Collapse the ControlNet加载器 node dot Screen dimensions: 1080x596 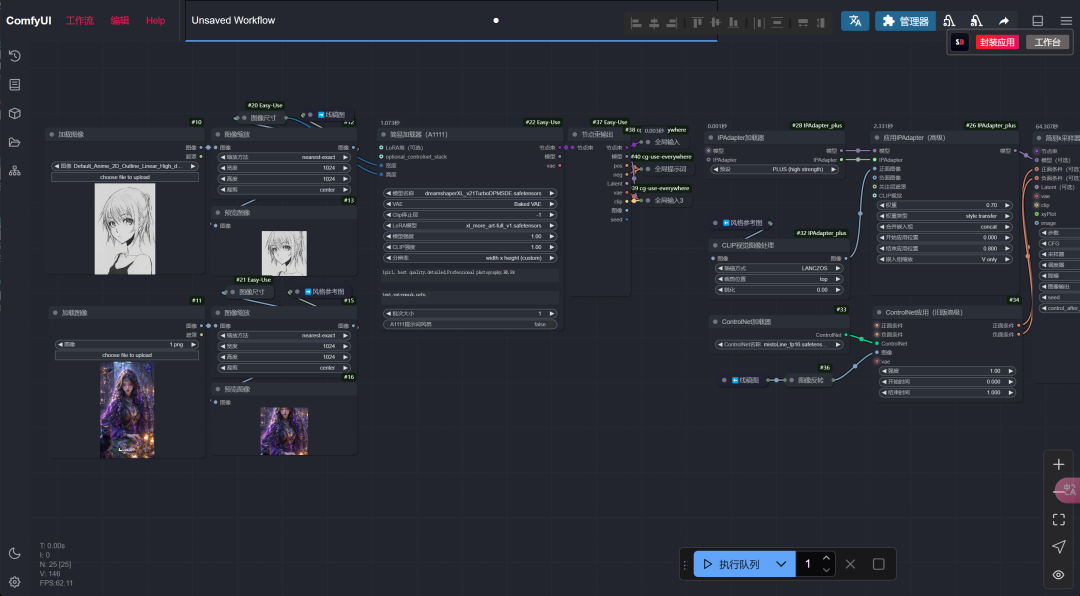(716, 322)
